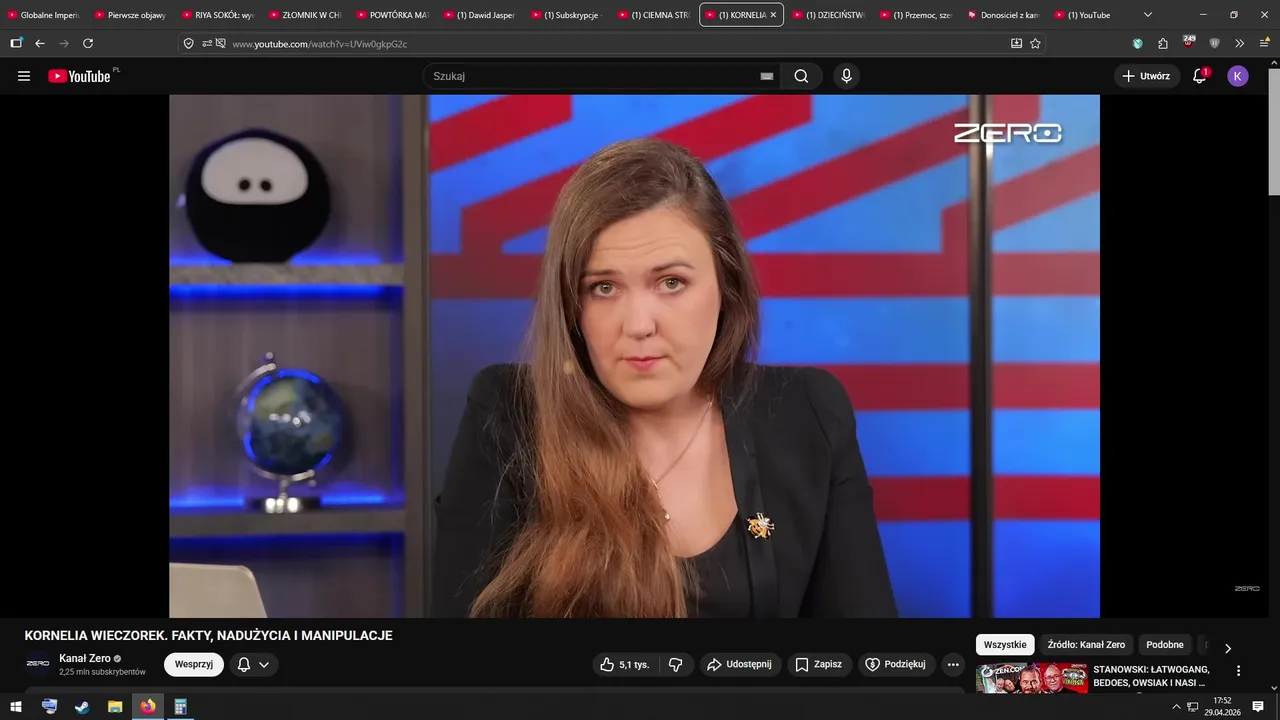
Task: Open the STANOWSKI: ŁATWOGANG recommended video title
Action: 1152,676
